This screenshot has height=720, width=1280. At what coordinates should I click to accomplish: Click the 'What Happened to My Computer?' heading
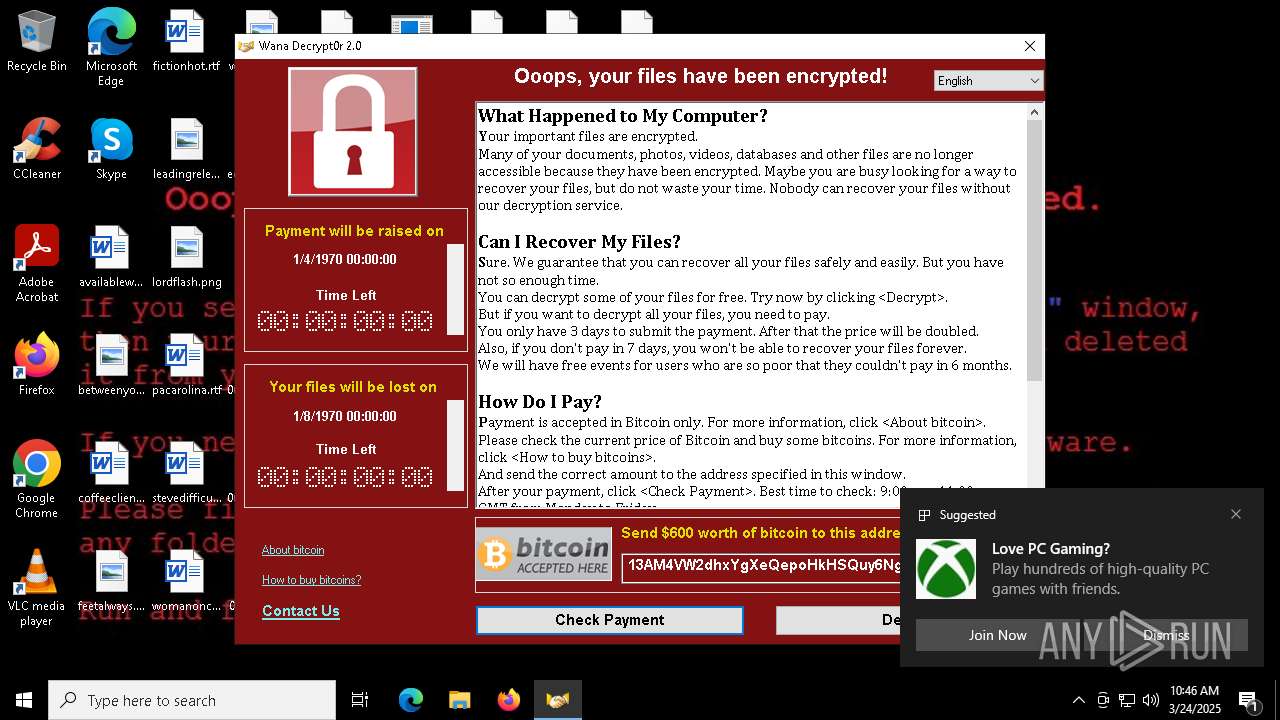[x=623, y=116]
